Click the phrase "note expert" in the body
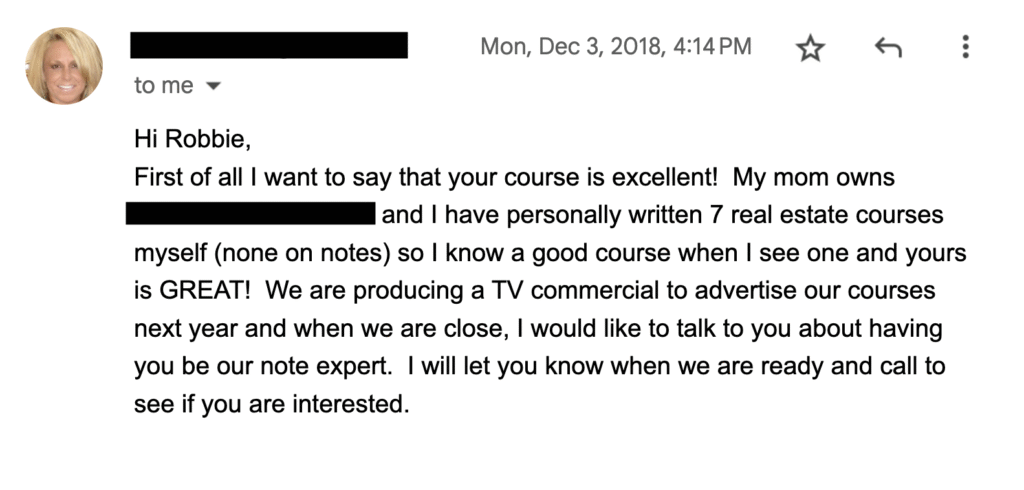1024x490 pixels. coord(320,366)
